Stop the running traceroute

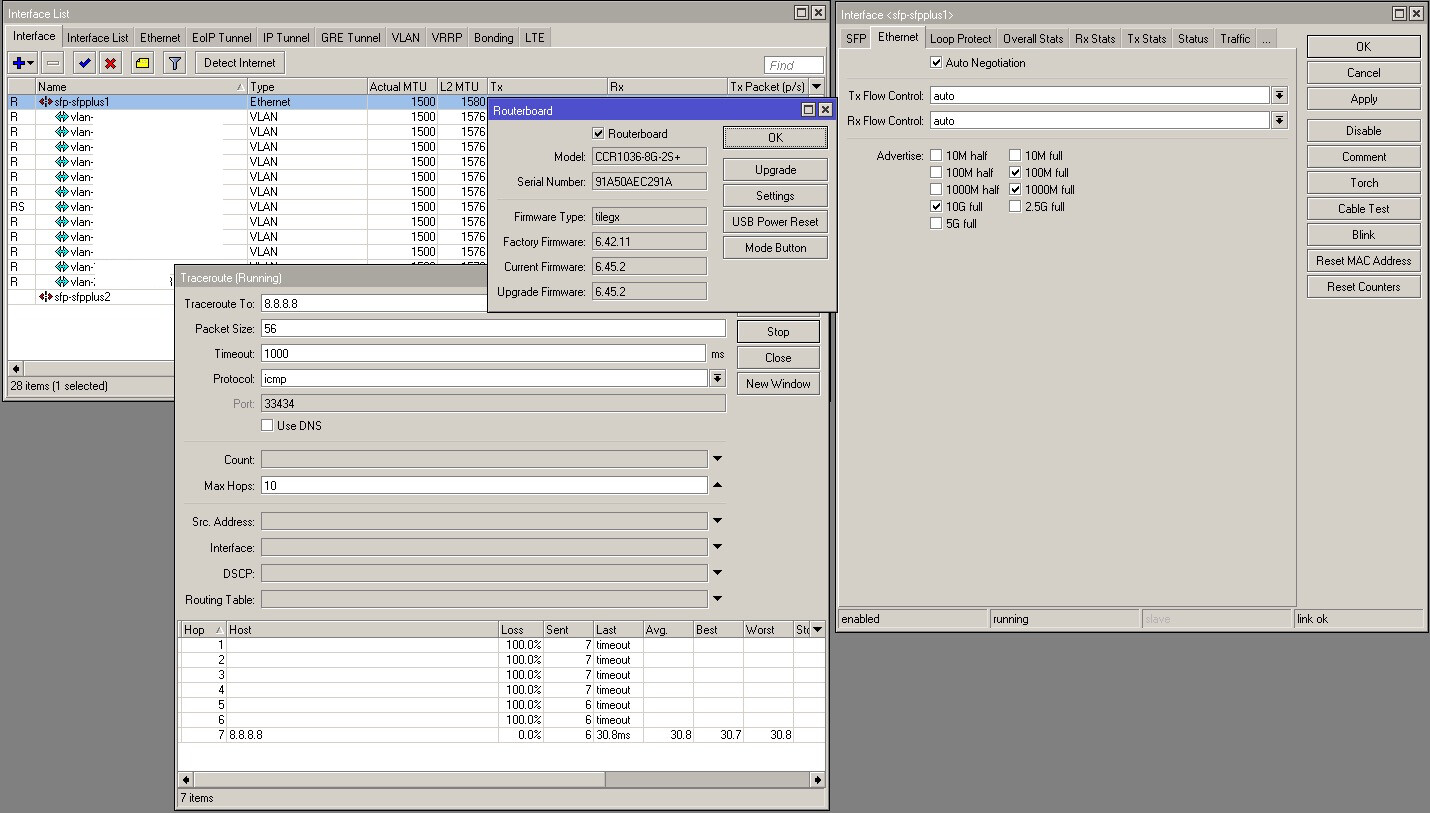778,332
